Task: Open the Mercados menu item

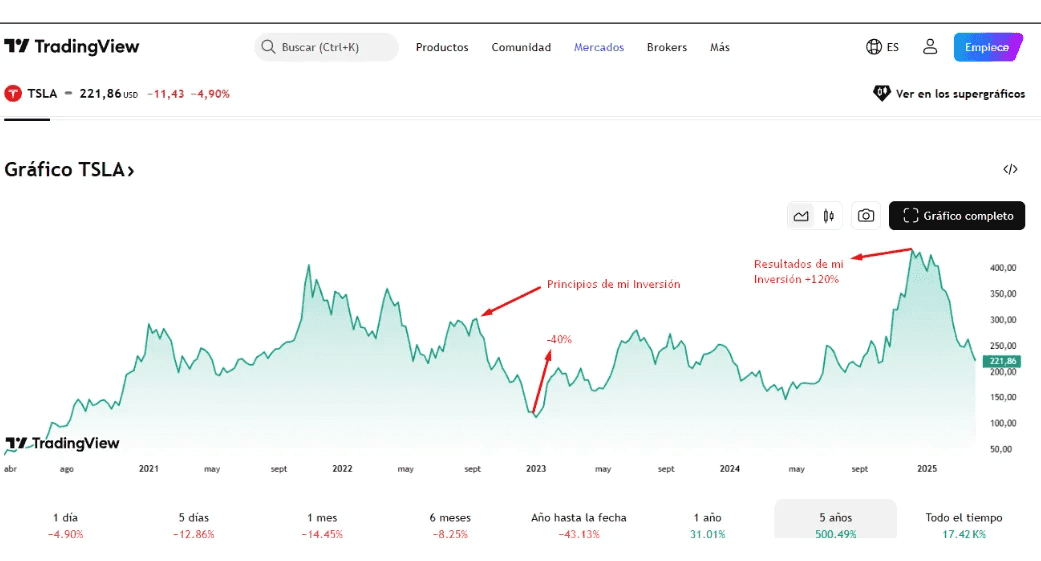Action: pos(599,47)
